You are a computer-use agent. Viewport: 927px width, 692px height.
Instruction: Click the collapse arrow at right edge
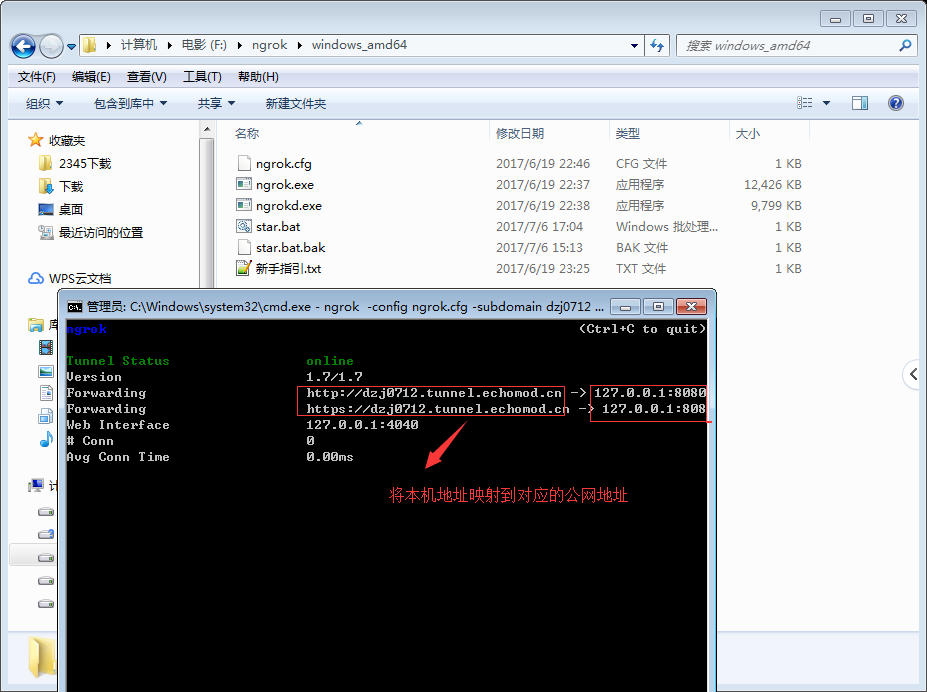[x=914, y=374]
